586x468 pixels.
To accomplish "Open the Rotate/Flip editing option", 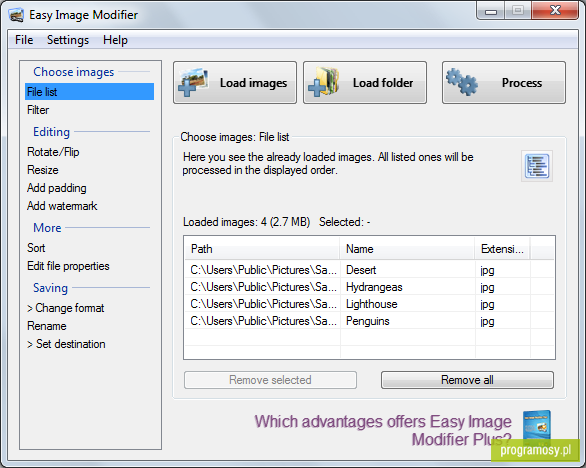I will tap(53, 152).
